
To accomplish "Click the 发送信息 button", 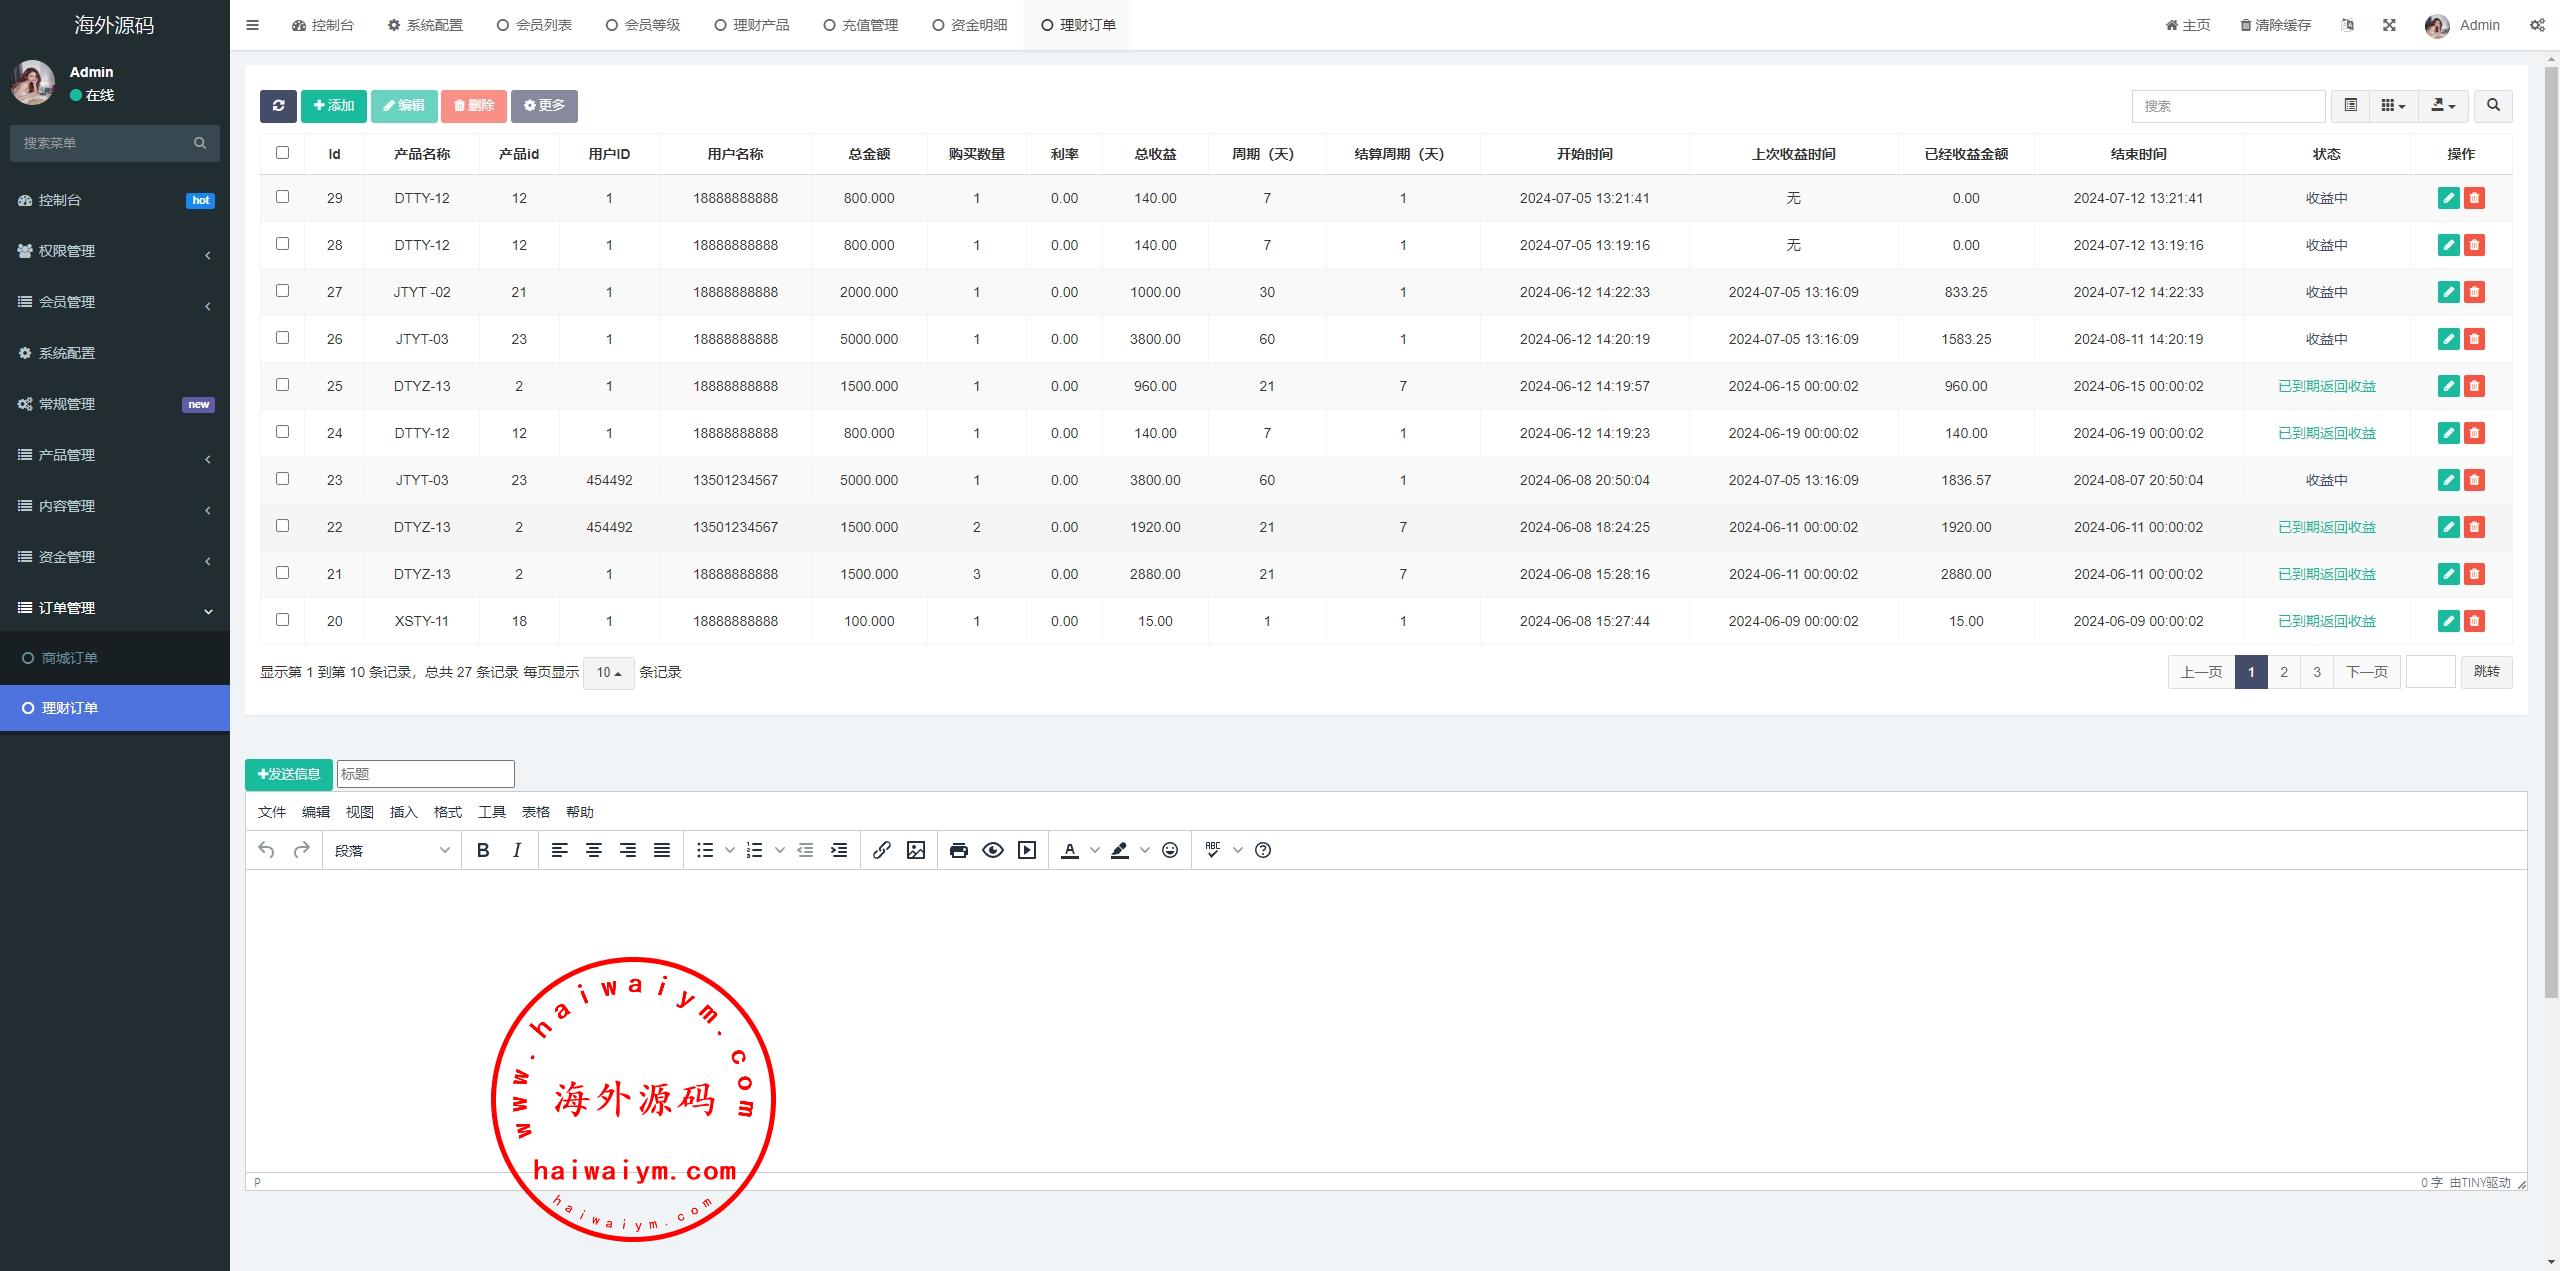I will [x=289, y=774].
